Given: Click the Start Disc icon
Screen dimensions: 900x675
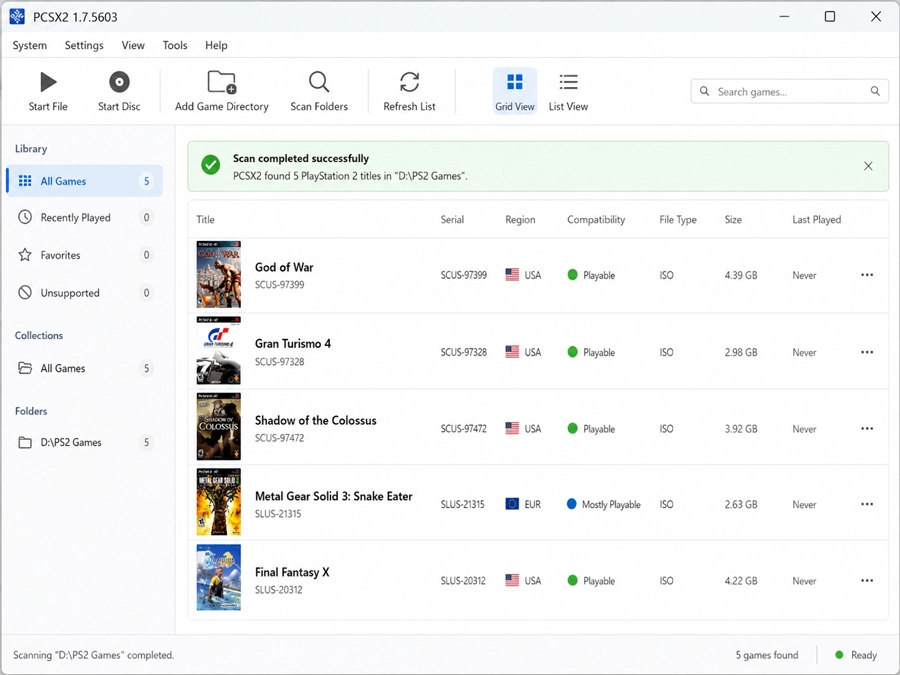Looking at the screenshot, I should (x=119, y=82).
